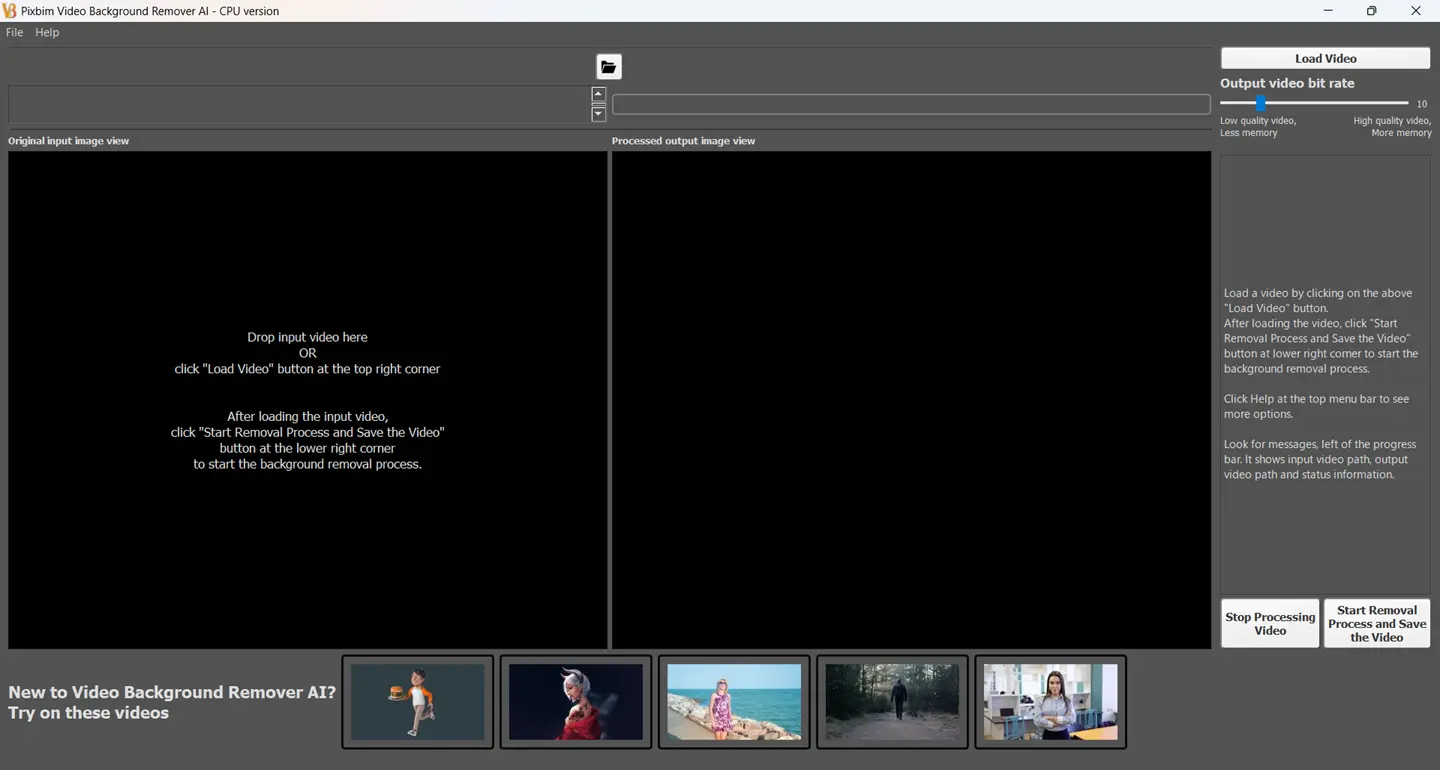Click 'New to Video Background Remover AI?' text
This screenshot has width=1440, height=770.
(172, 692)
